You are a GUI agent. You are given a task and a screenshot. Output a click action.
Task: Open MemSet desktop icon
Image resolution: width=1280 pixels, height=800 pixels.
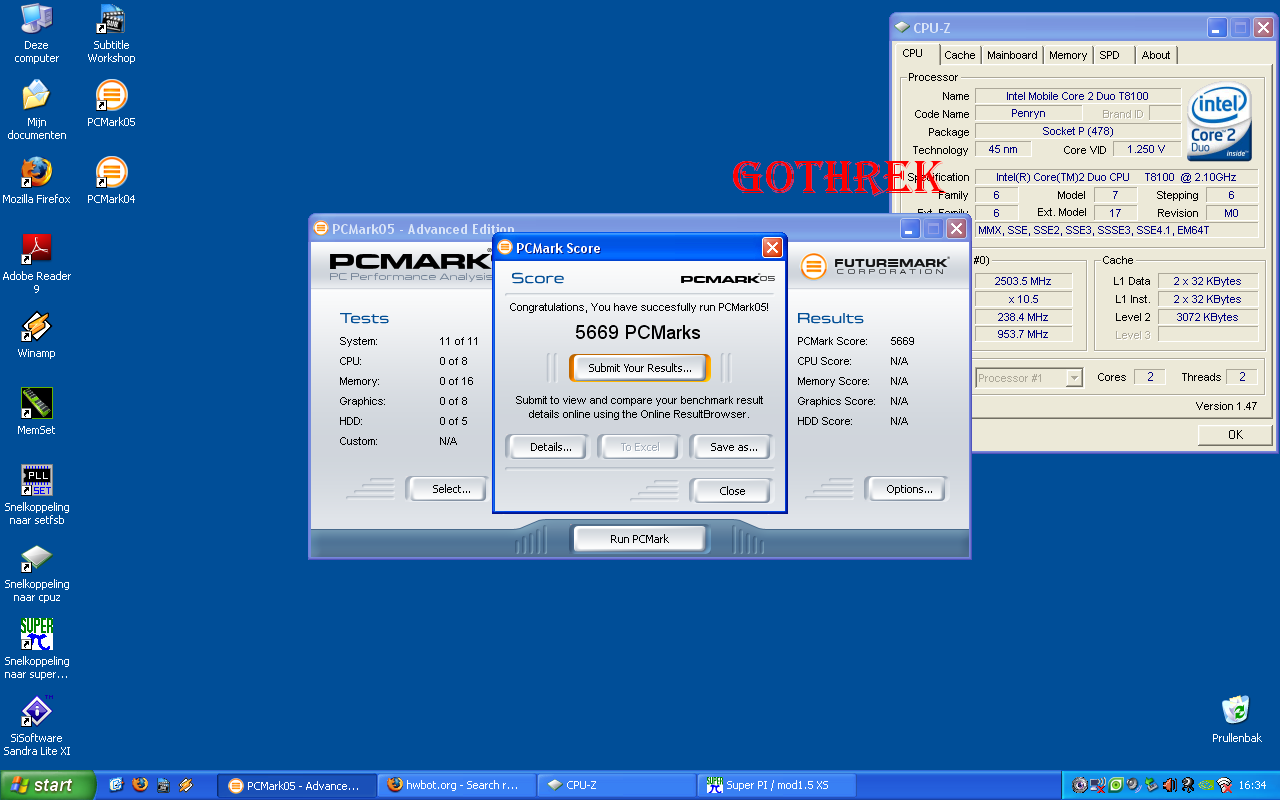pos(37,412)
